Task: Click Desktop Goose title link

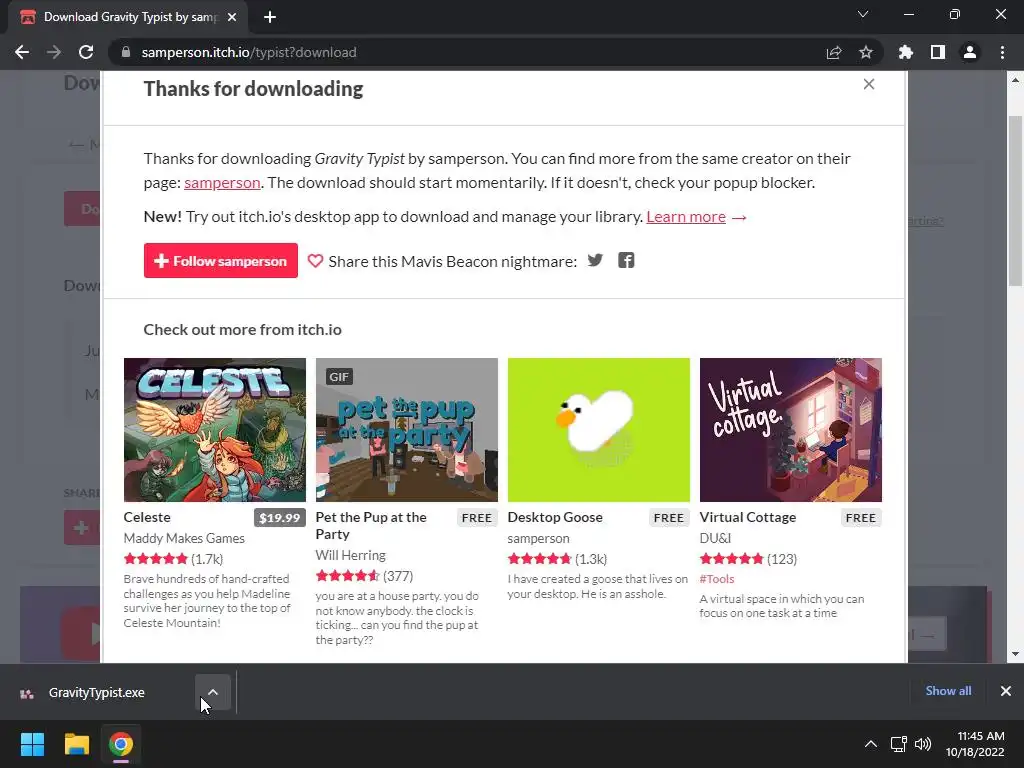Action: [x=555, y=517]
